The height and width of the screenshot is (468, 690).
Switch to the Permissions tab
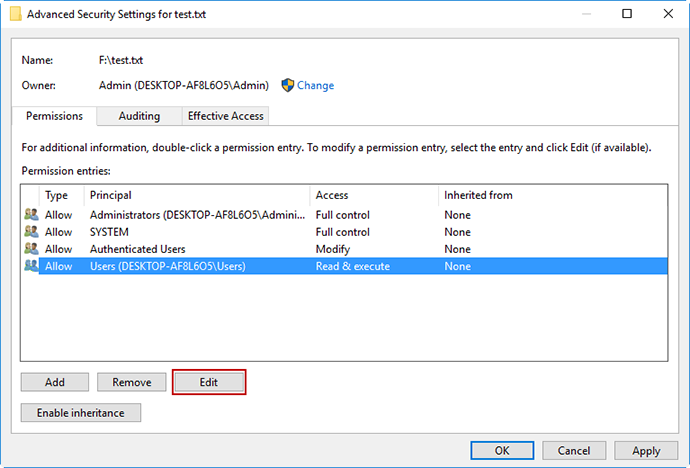click(x=55, y=116)
